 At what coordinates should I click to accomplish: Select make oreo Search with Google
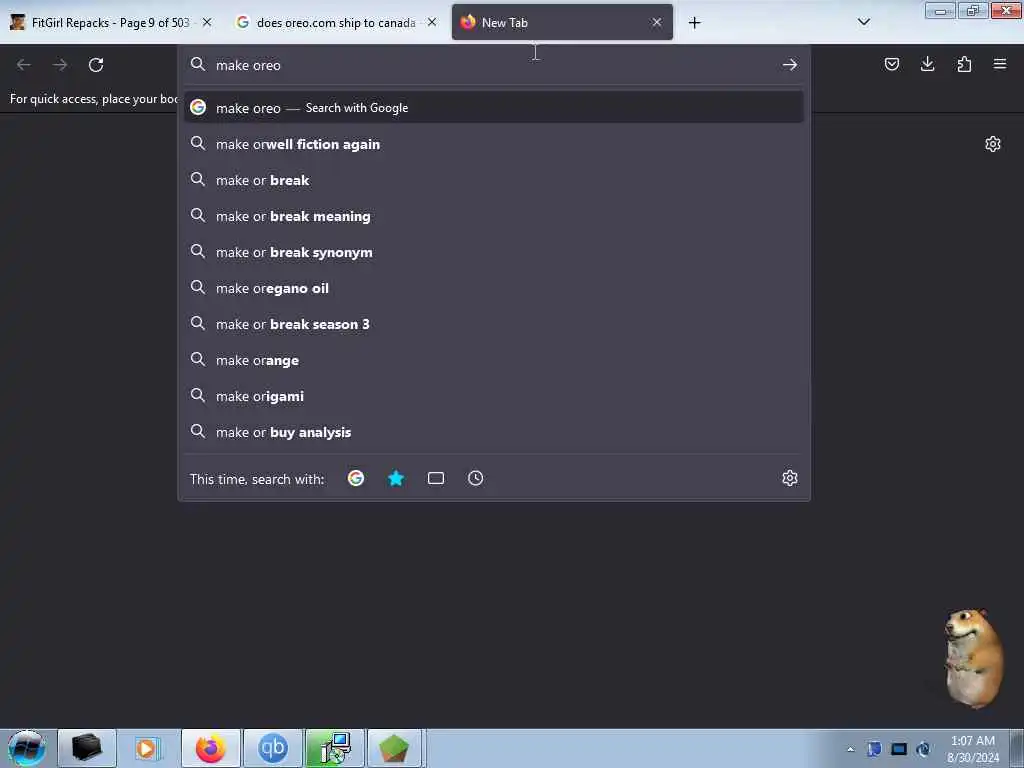[x=493, y=108]
